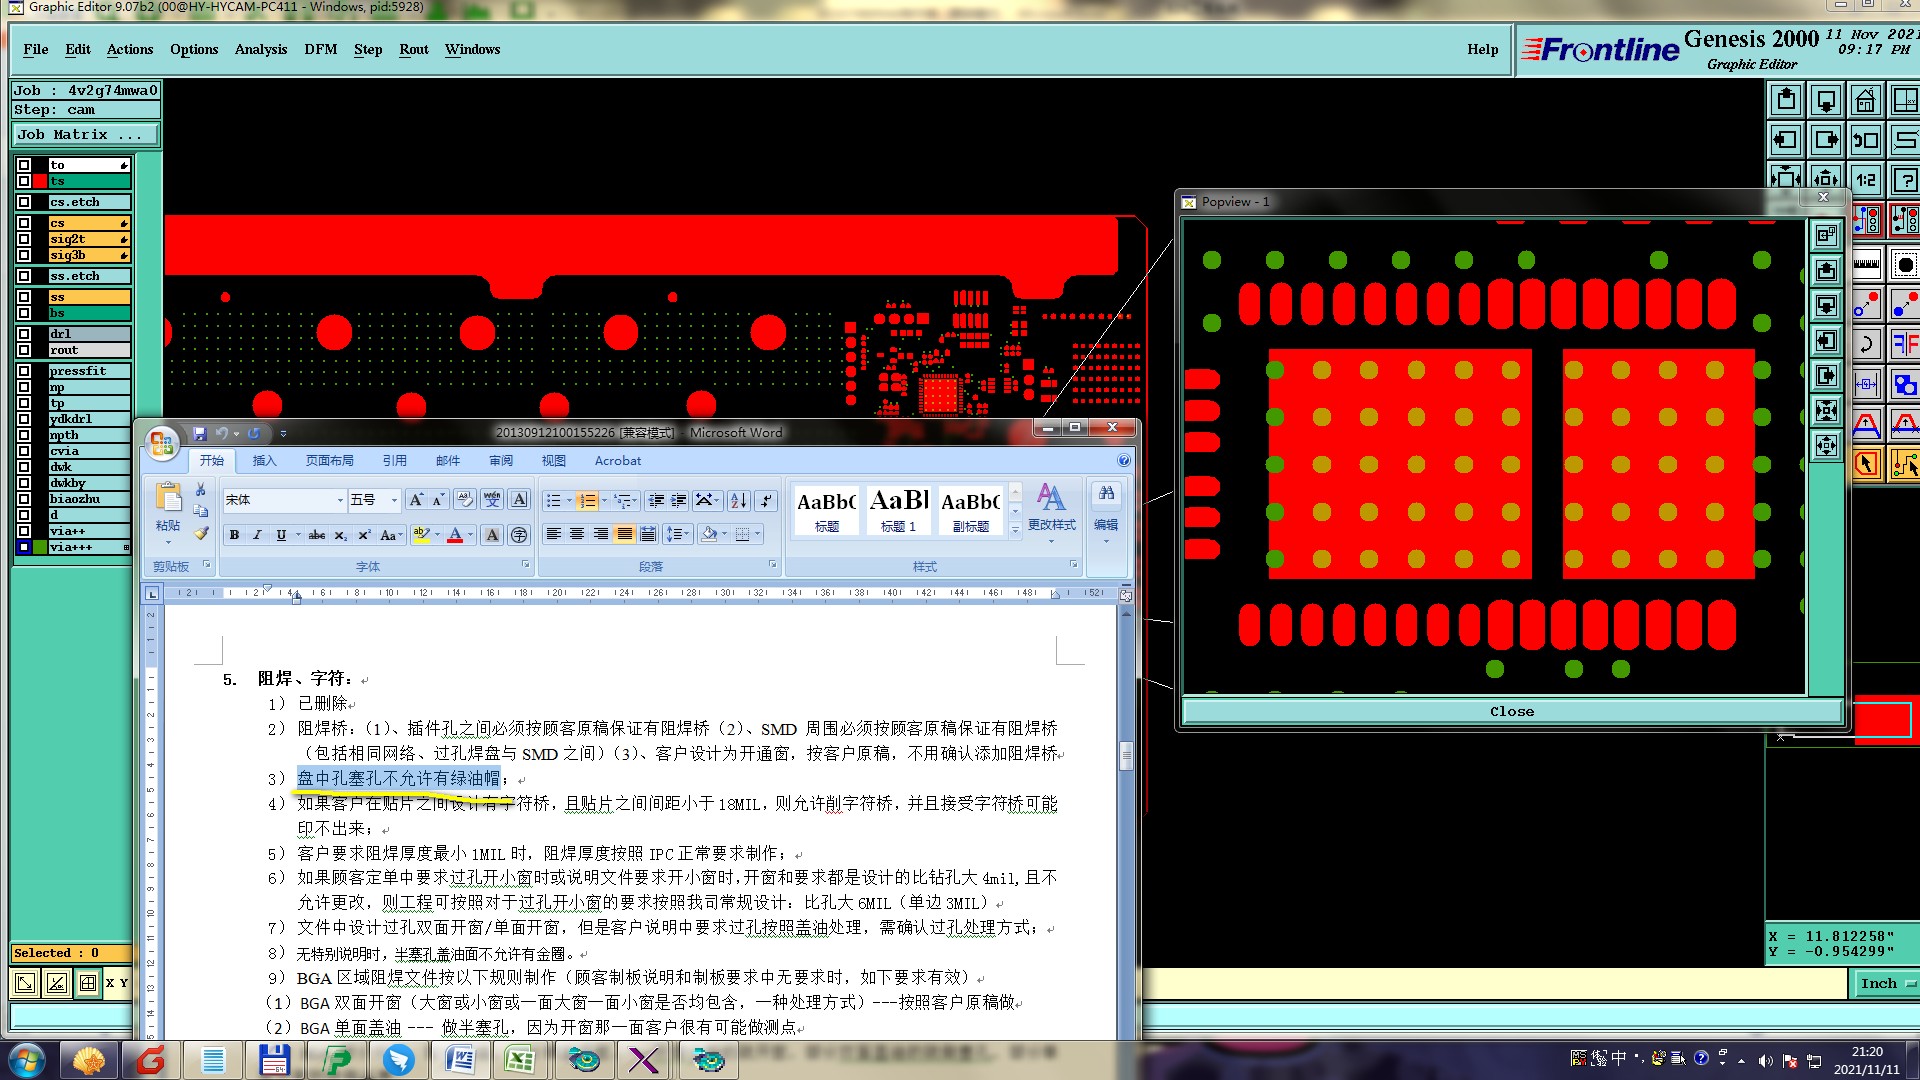This screenshot has width=1920, height=1080.
Task: Open Excel from the Windows taskbar
Action: tap(519, 1059)
